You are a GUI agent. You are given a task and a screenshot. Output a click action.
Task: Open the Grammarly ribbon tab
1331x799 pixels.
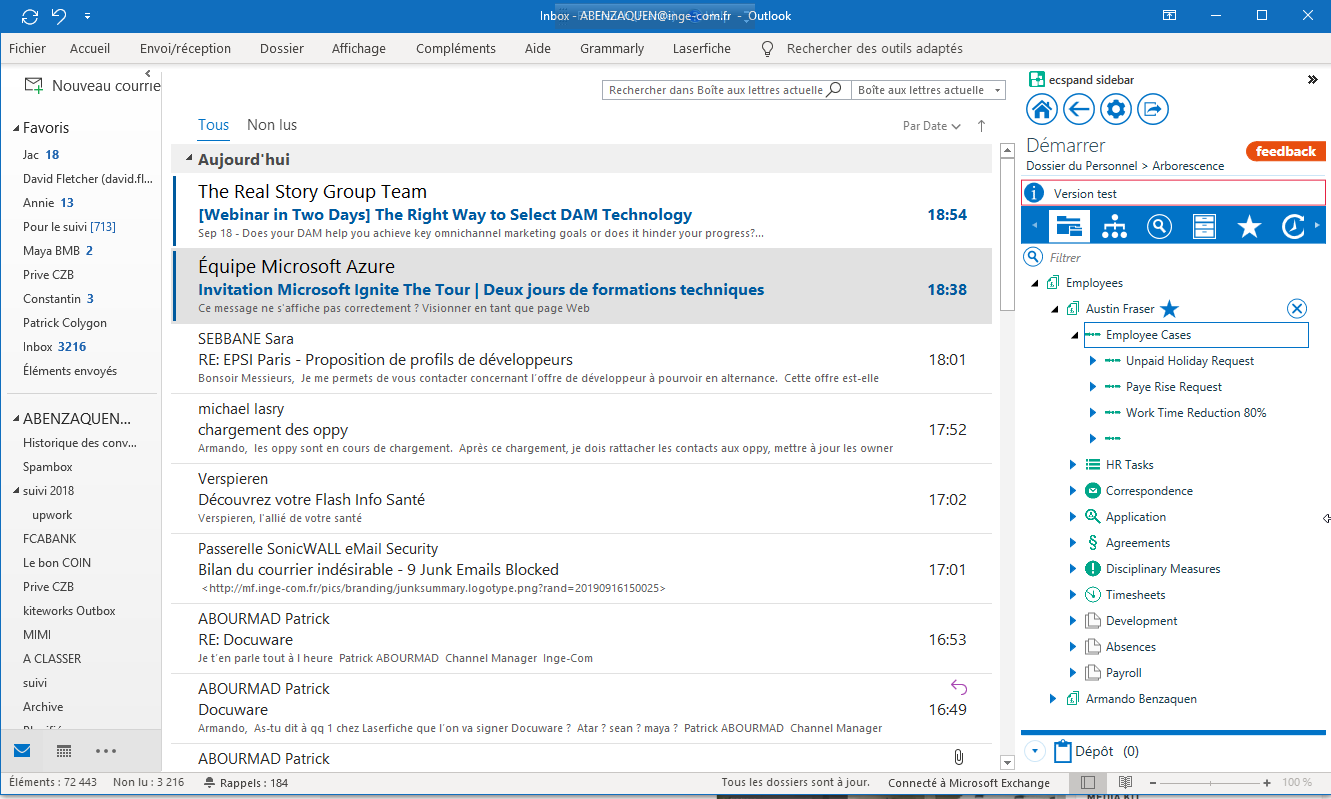coord(612,48)
